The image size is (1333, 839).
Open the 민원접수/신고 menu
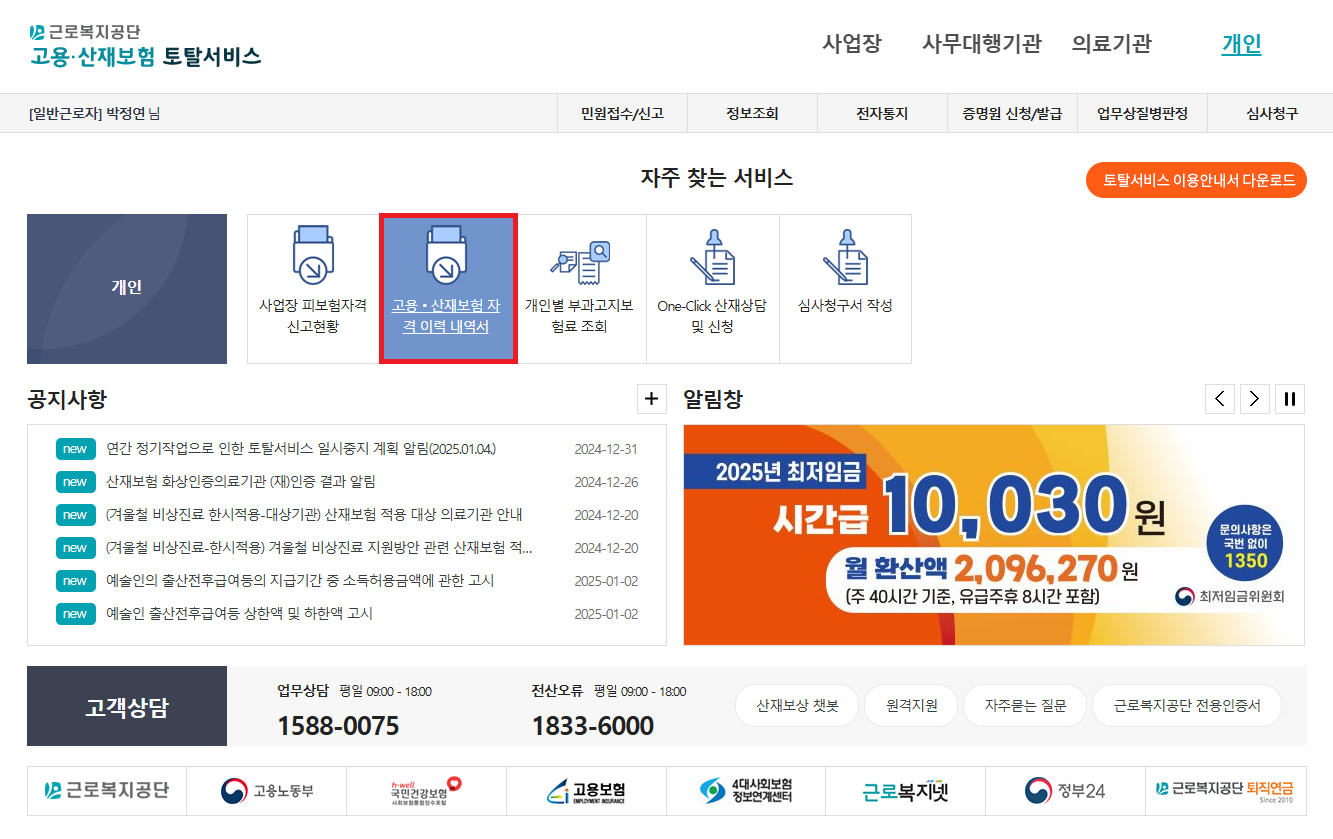click(622, 114)
